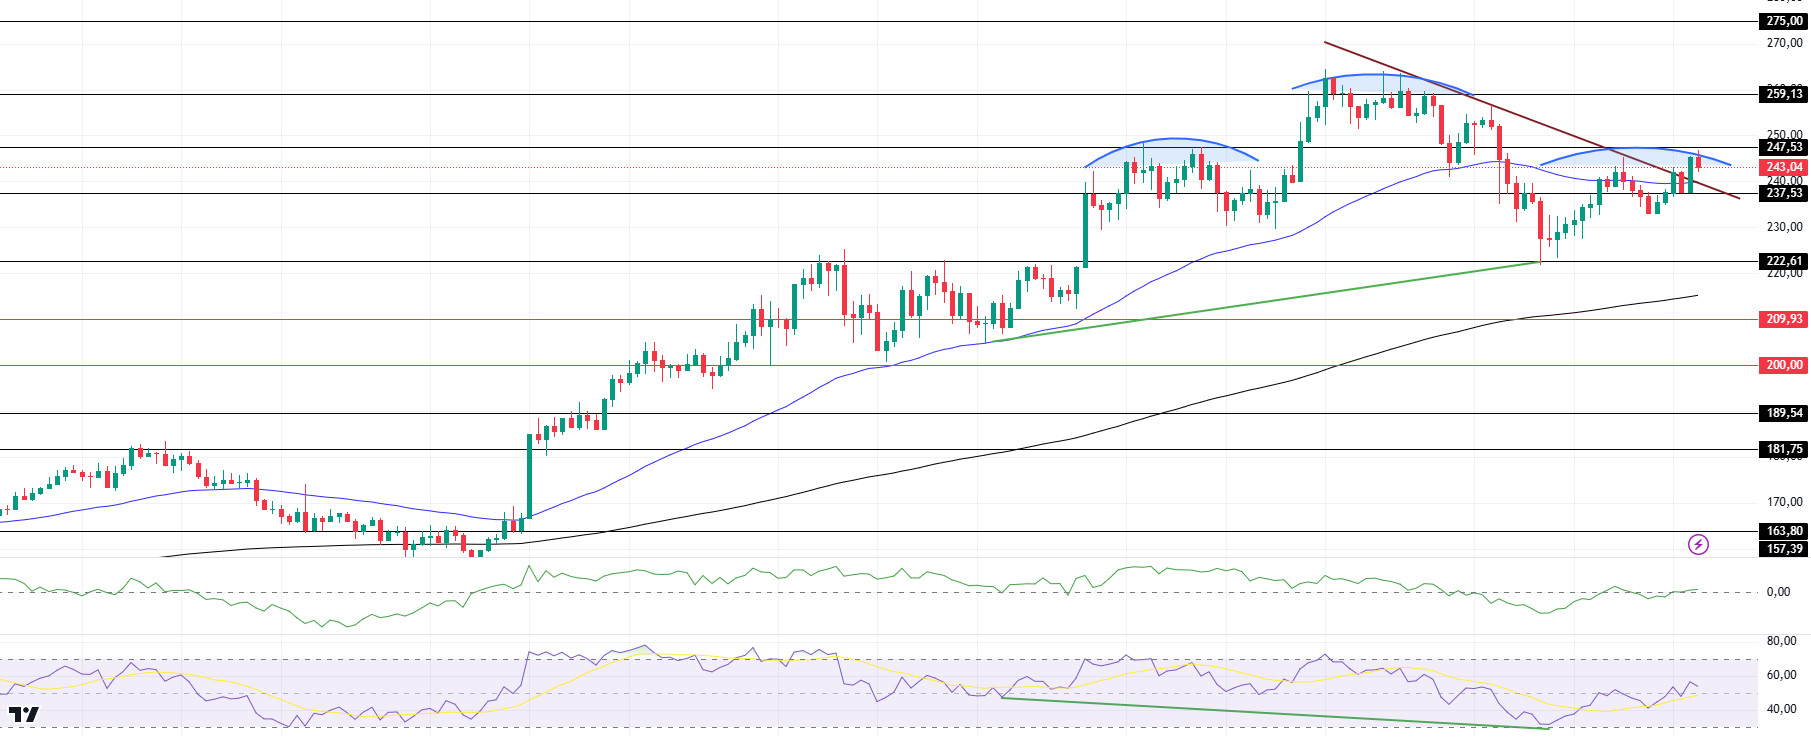This screenshot has height=744, width=1811.
Task: Select the dark red descending trendline
Action: click(1532, 120)
